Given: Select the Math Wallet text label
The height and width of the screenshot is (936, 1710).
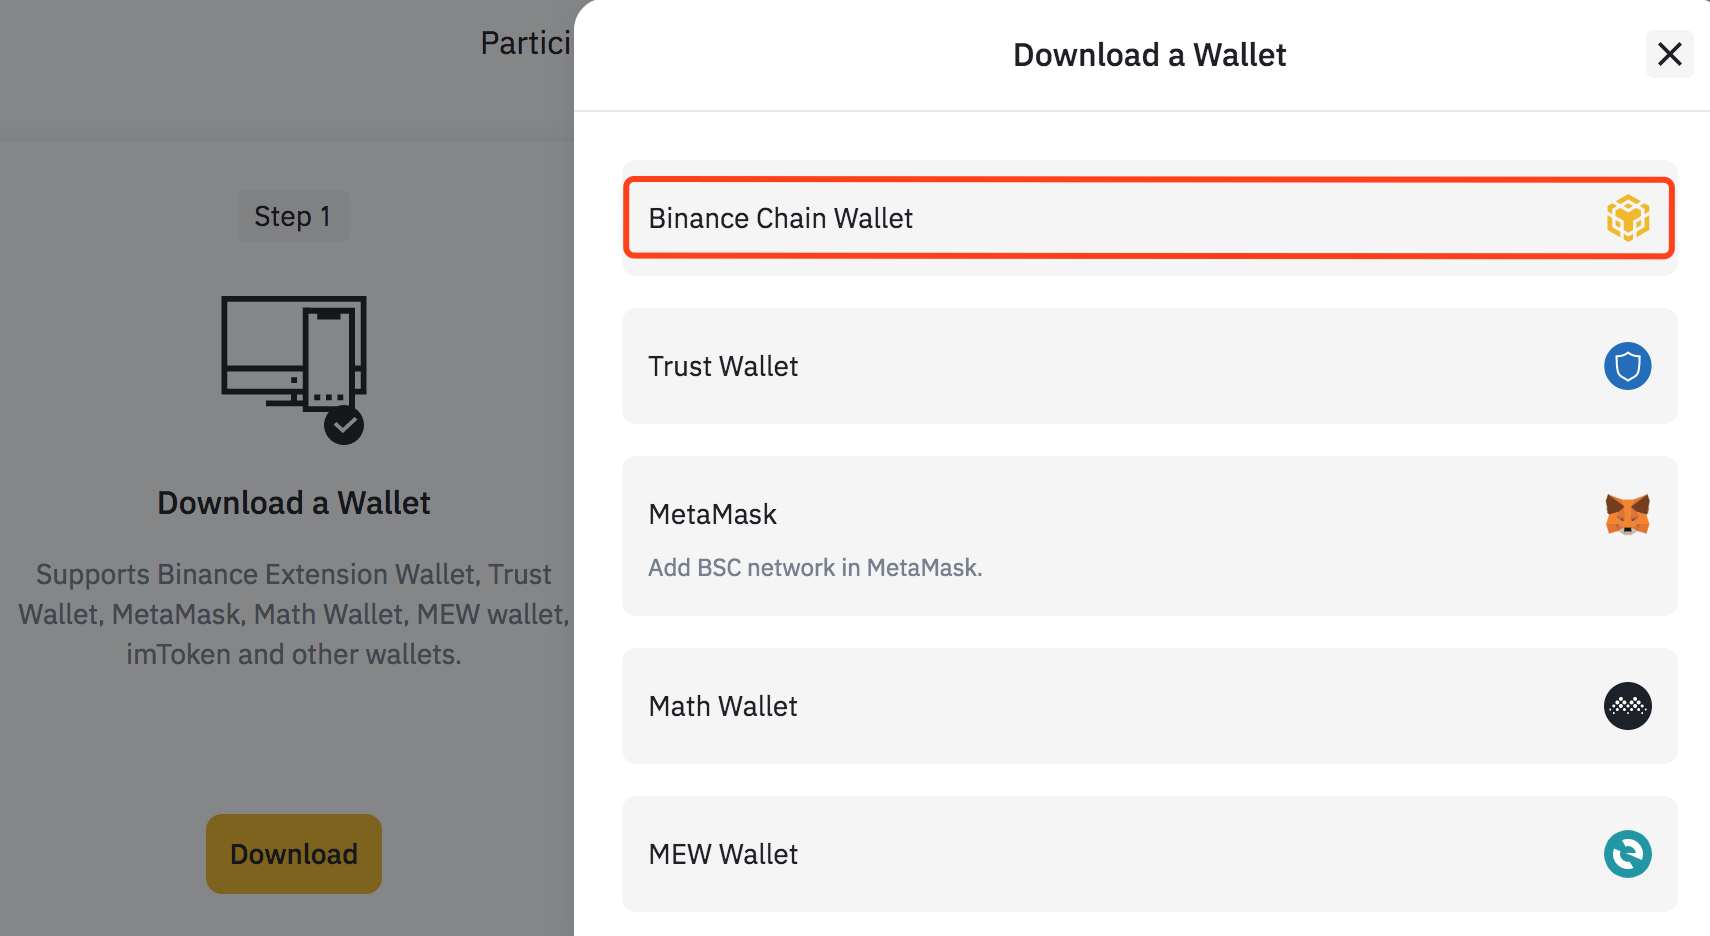Looking at the screenshot, I should tap(723, 706).
